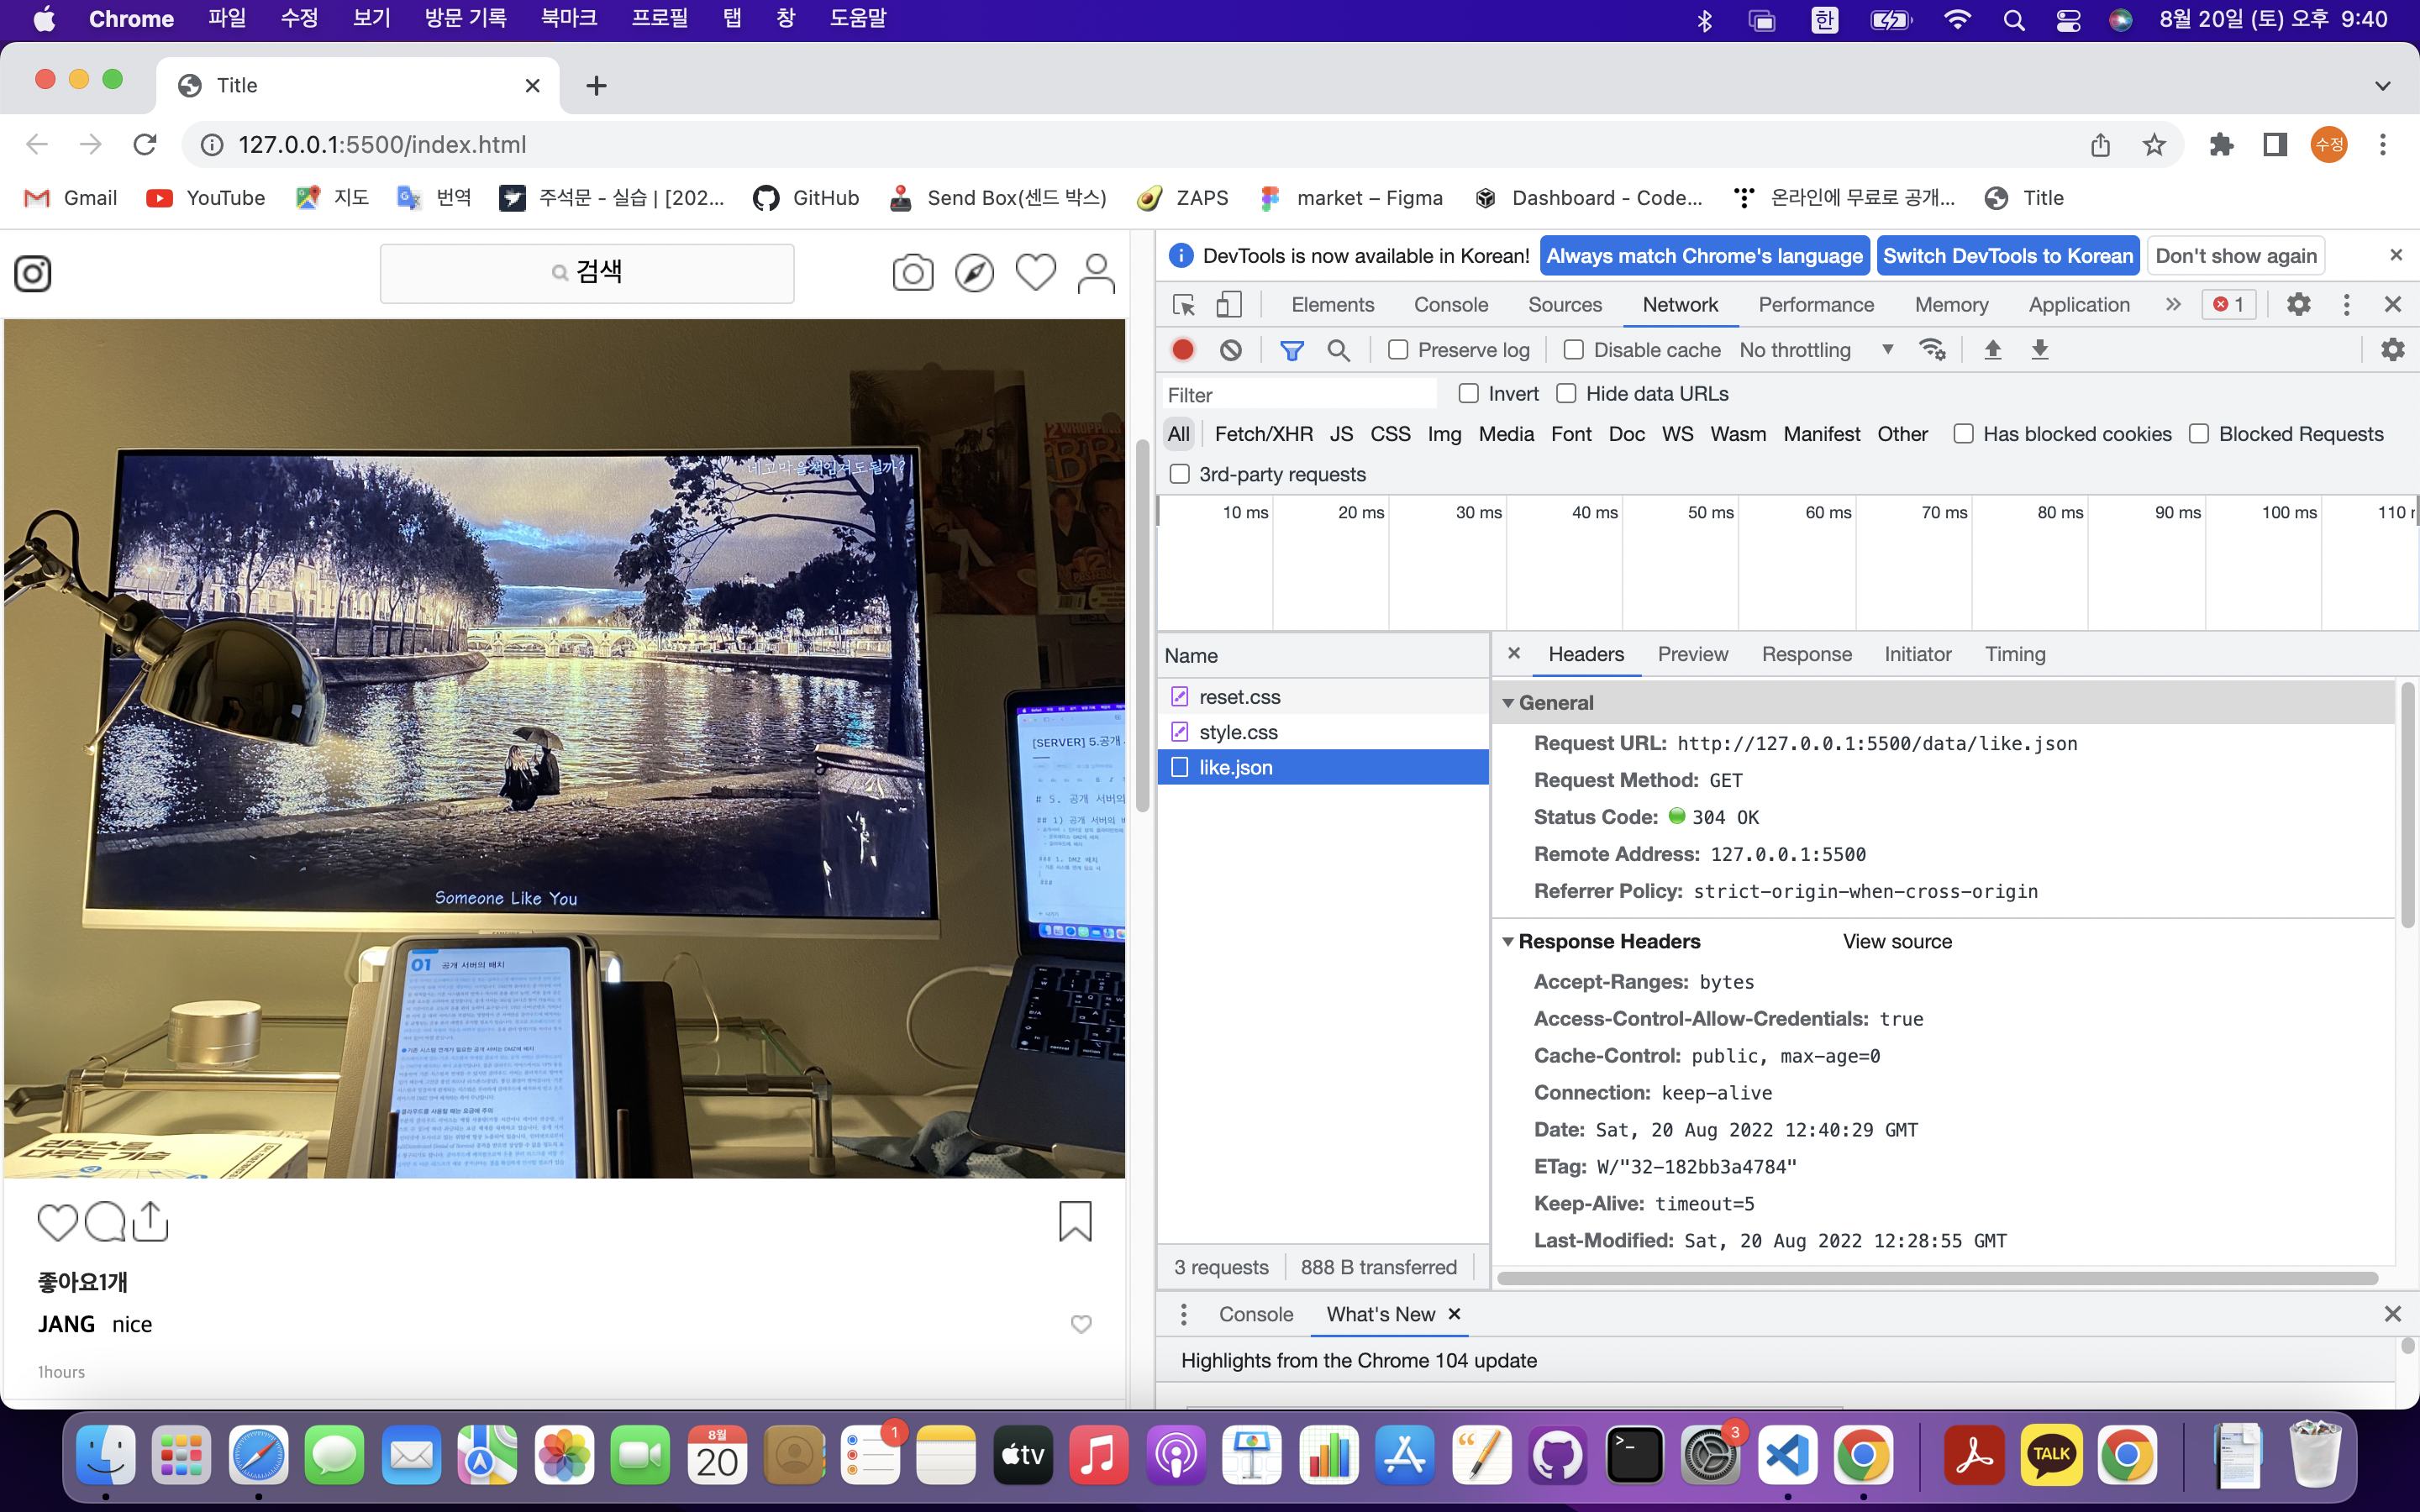Switch to the Sources tab
This screenshot has width=2420, height=1512.
pyautogui.click(x=1564, y=305)
